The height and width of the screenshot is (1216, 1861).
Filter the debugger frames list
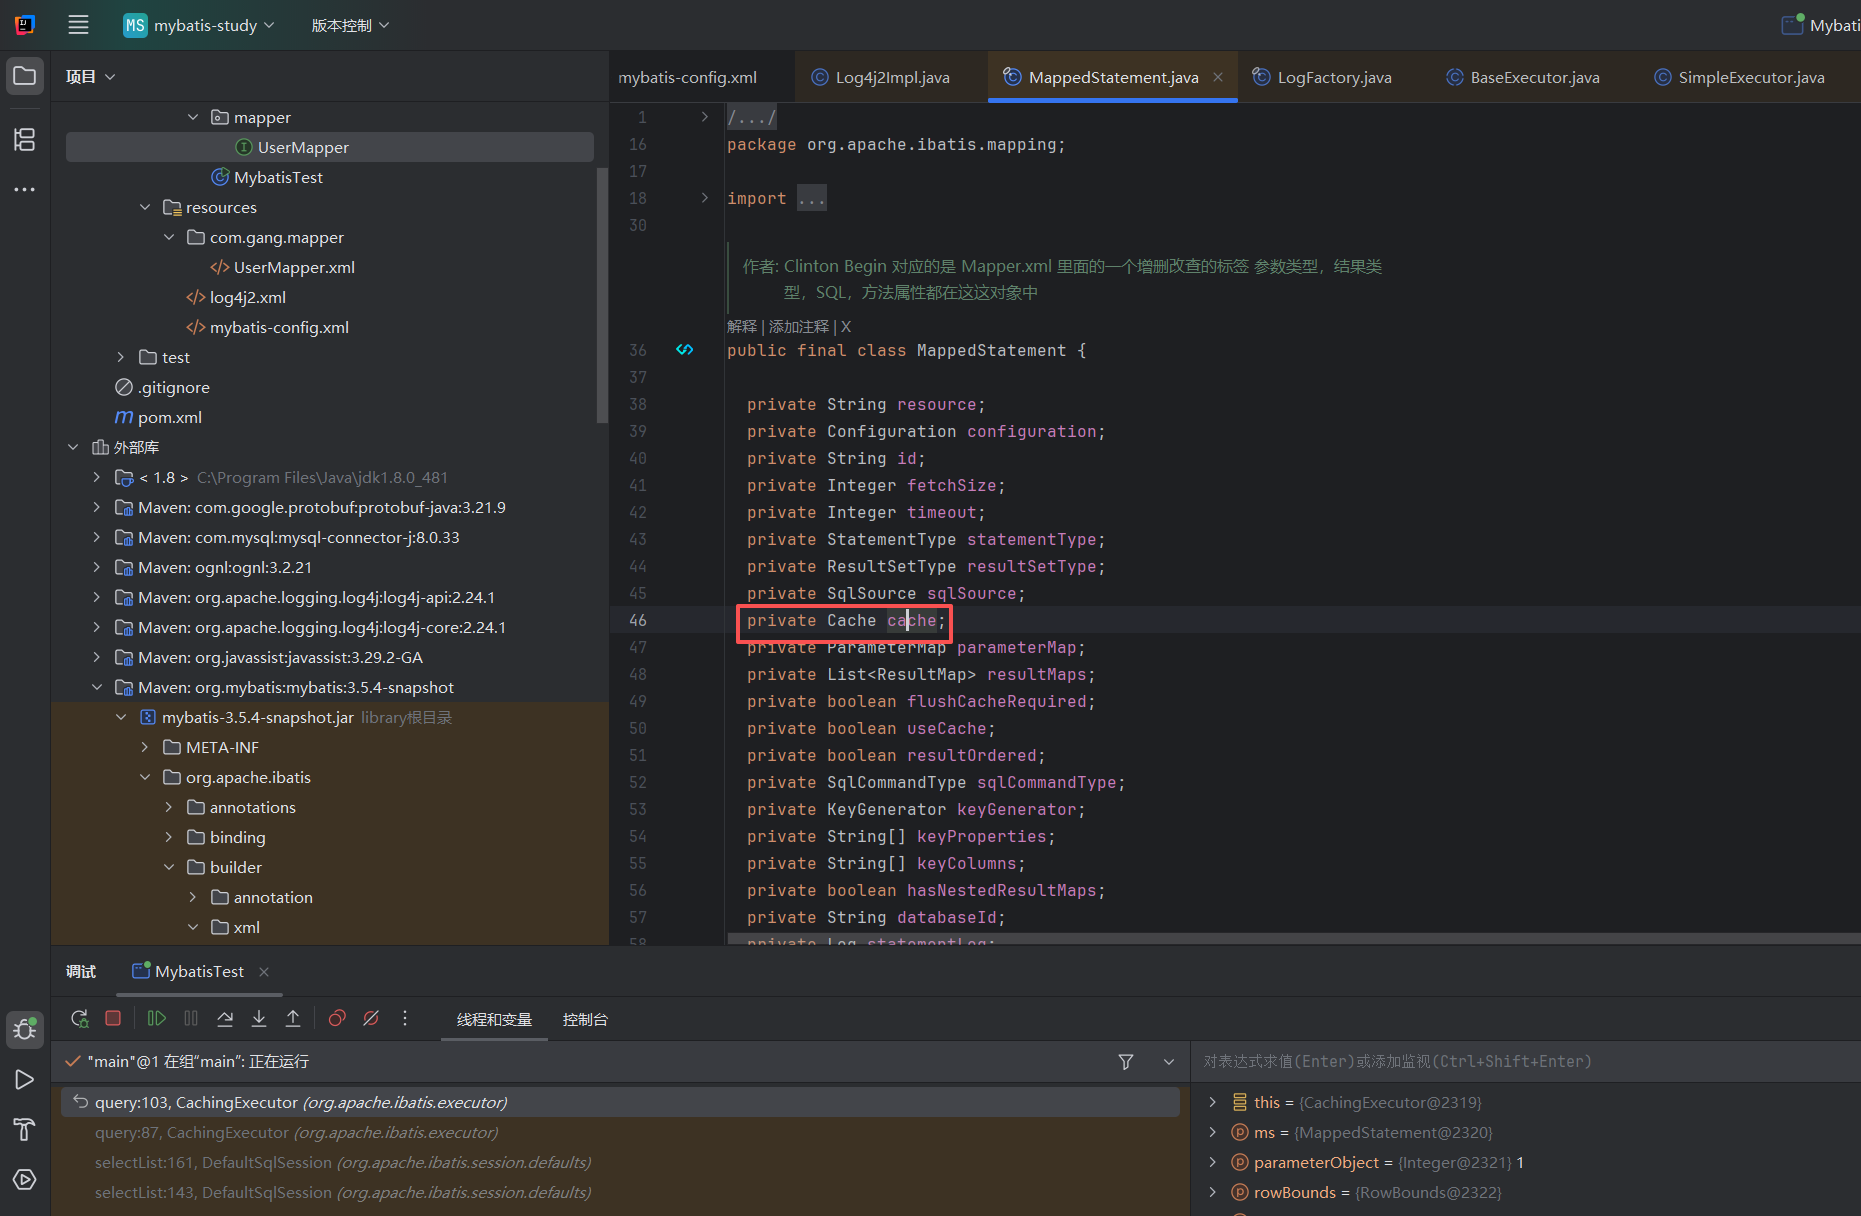tap(1126, 1062)
